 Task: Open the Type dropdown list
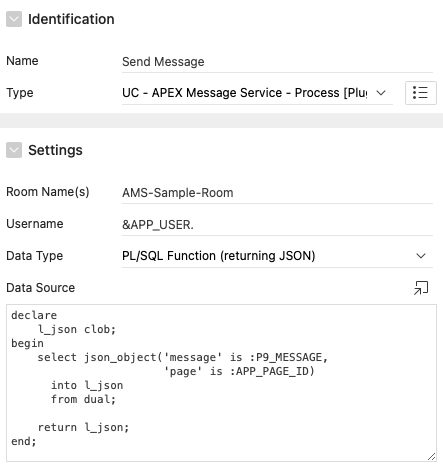pyautogui.click(x=257, y=93)
